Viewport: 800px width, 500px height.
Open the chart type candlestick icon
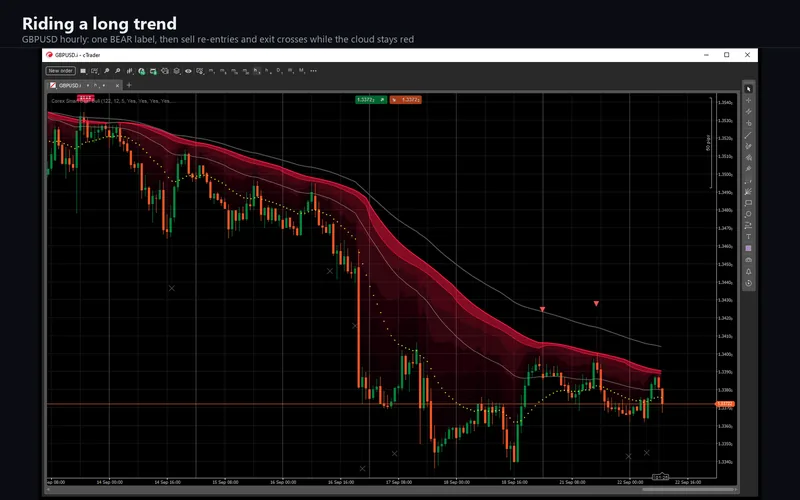[130, 71]
